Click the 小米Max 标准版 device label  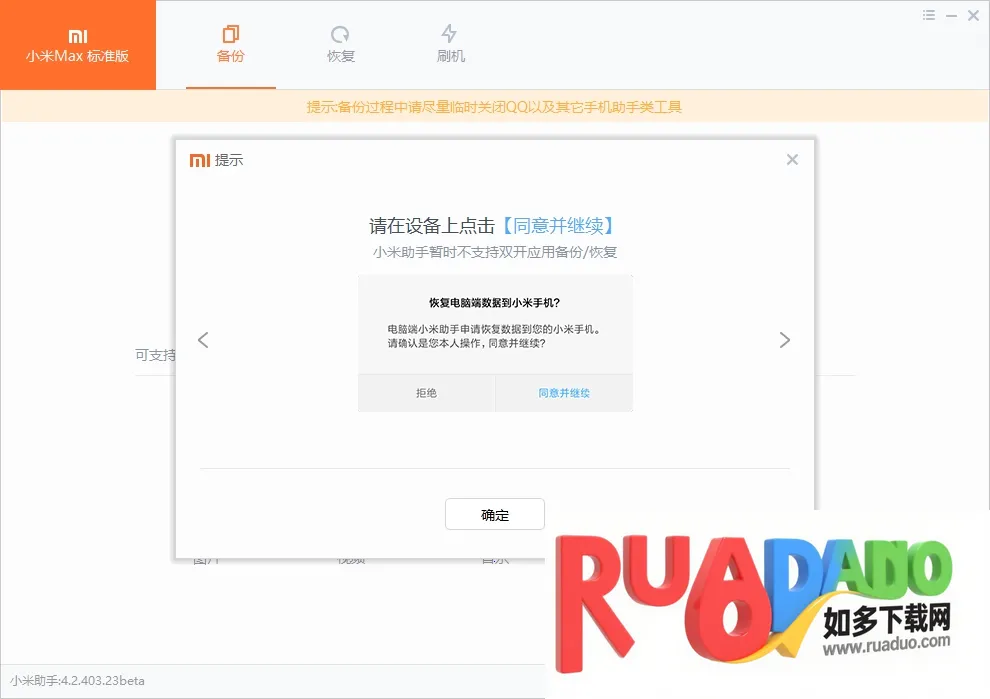tap(78, 57)
